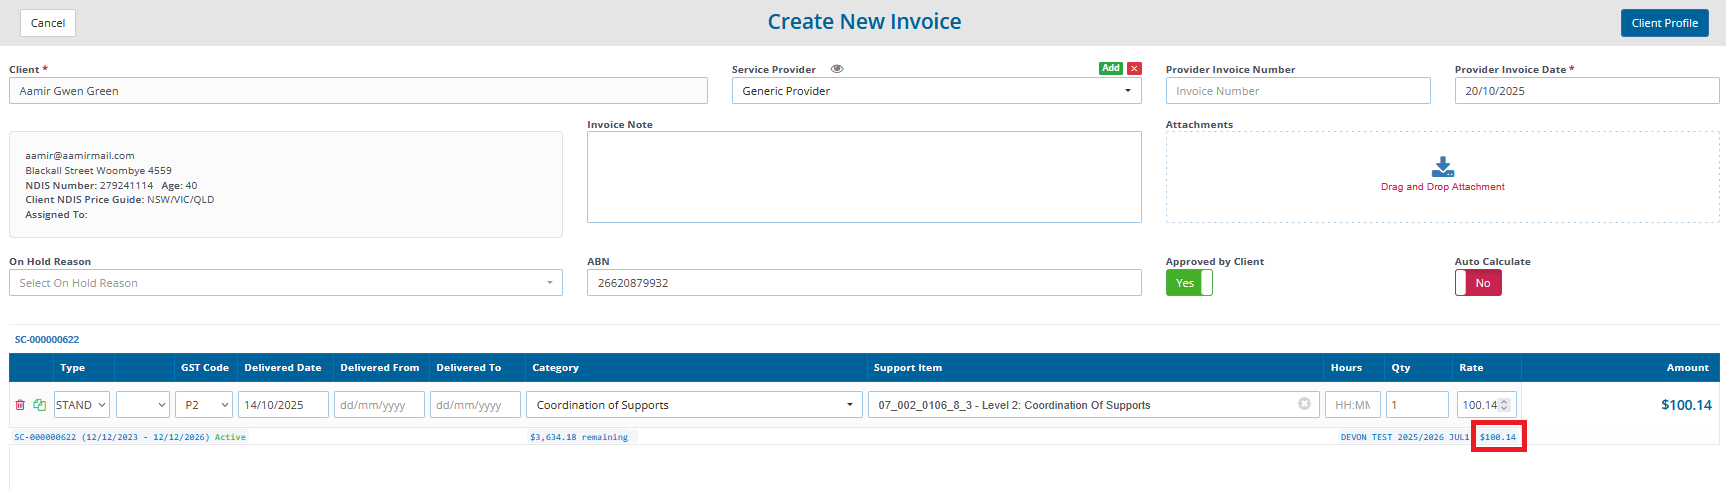1726x491 pixels.
Task: Duplicate the invoice line with copy icon
Action: (39, 405)
